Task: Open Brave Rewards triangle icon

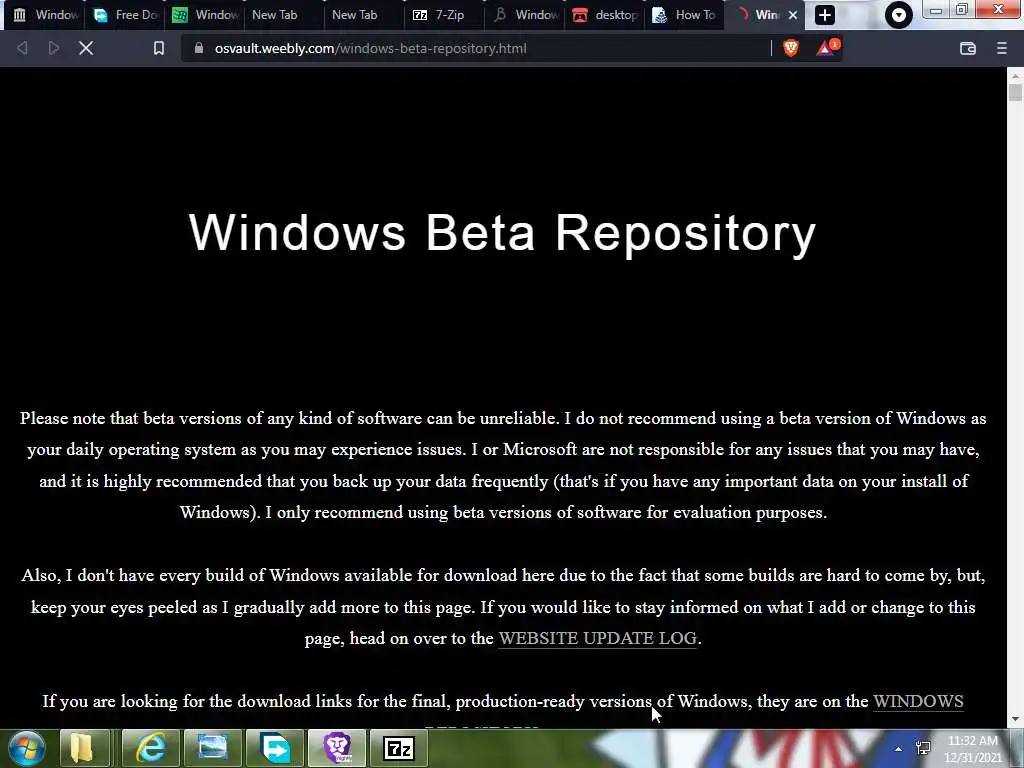Action: pos(826,48)
